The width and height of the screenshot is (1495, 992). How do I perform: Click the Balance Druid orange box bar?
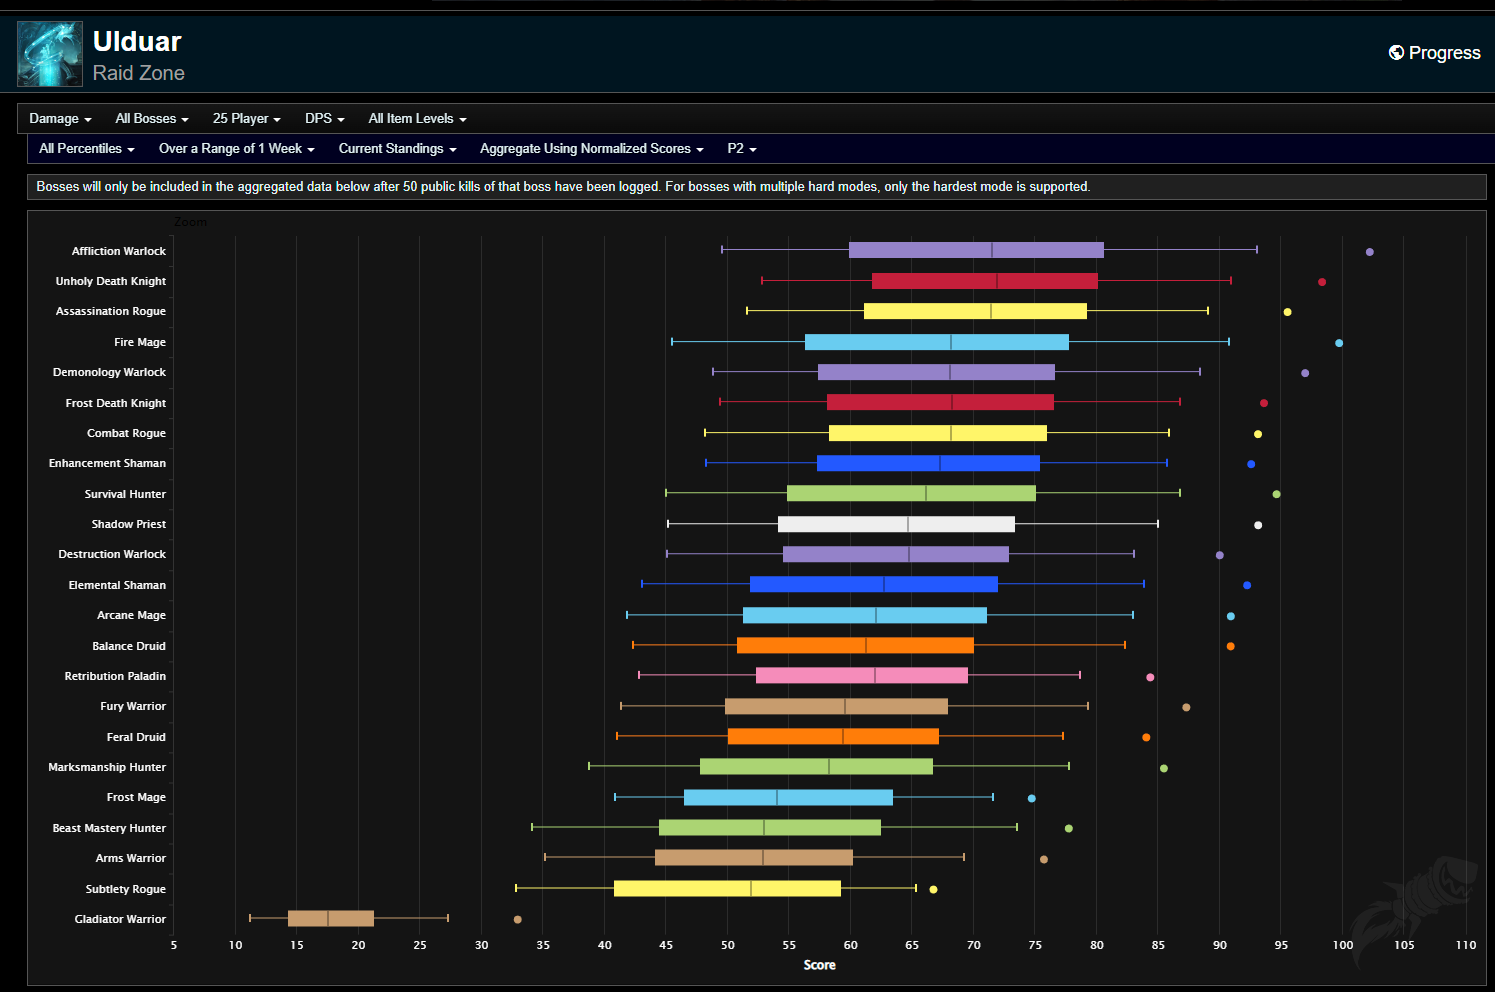[x=855, y=645]
